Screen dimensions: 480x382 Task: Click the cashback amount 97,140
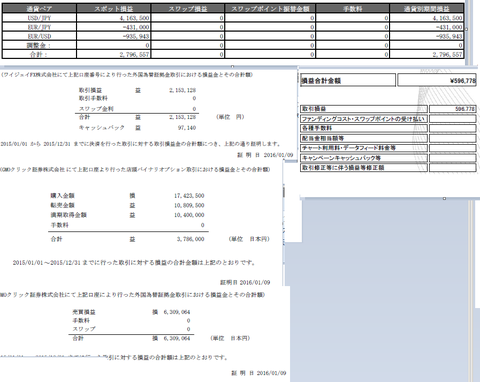187,128
